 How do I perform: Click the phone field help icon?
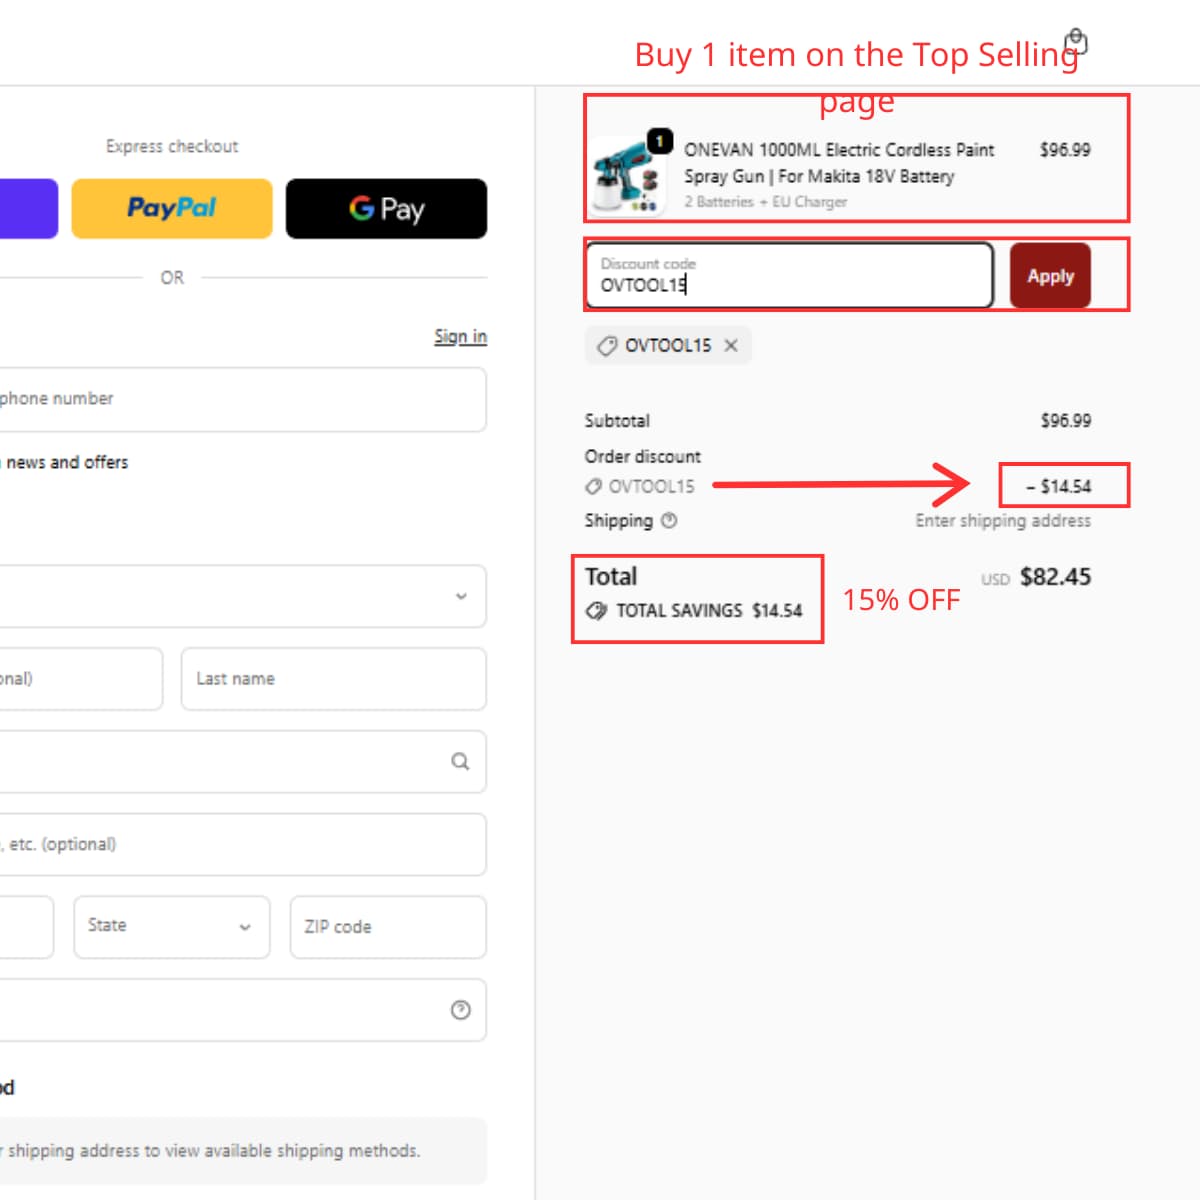[460, 1010]
